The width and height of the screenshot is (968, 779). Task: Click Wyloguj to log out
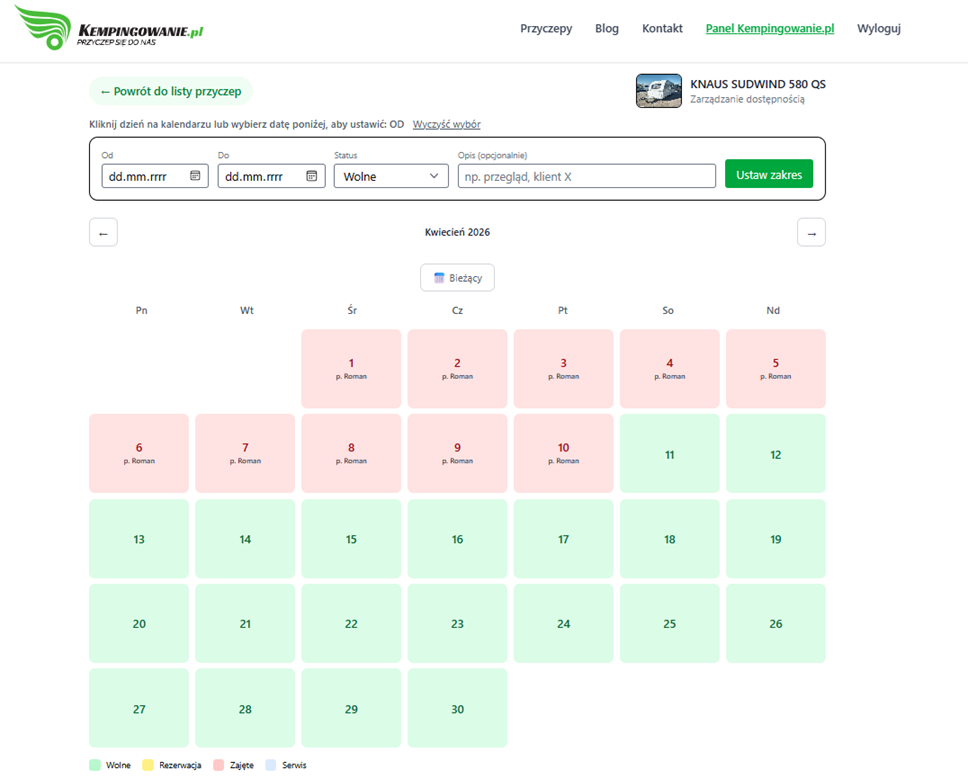pyautogui.click(x=878, y=29)
